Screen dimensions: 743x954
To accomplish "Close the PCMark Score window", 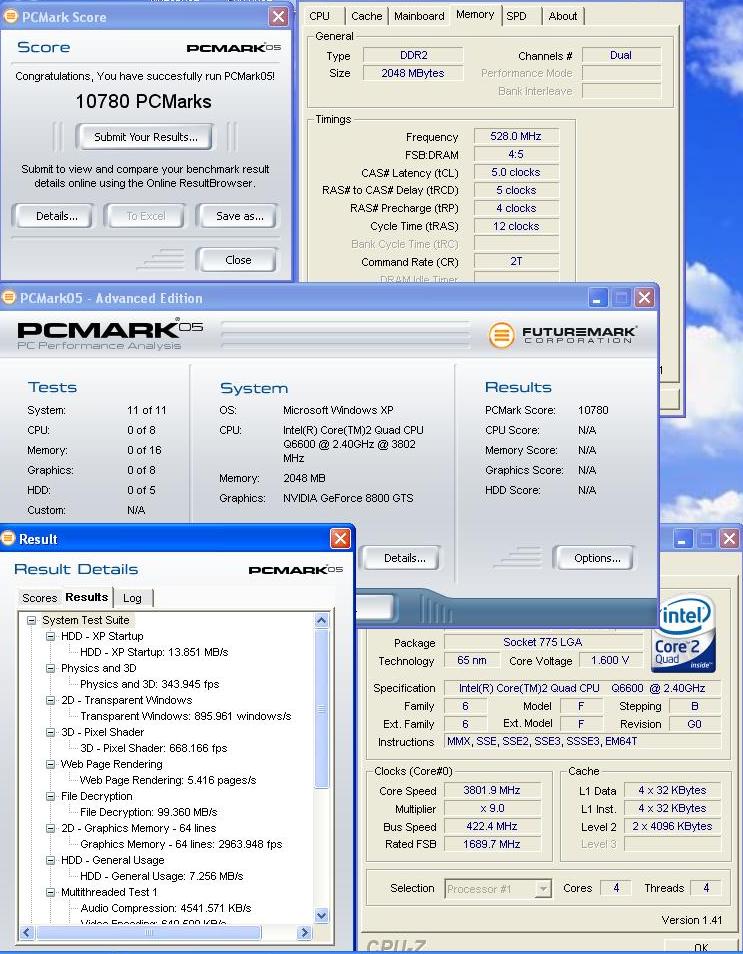I will click(x=278, y=16).
